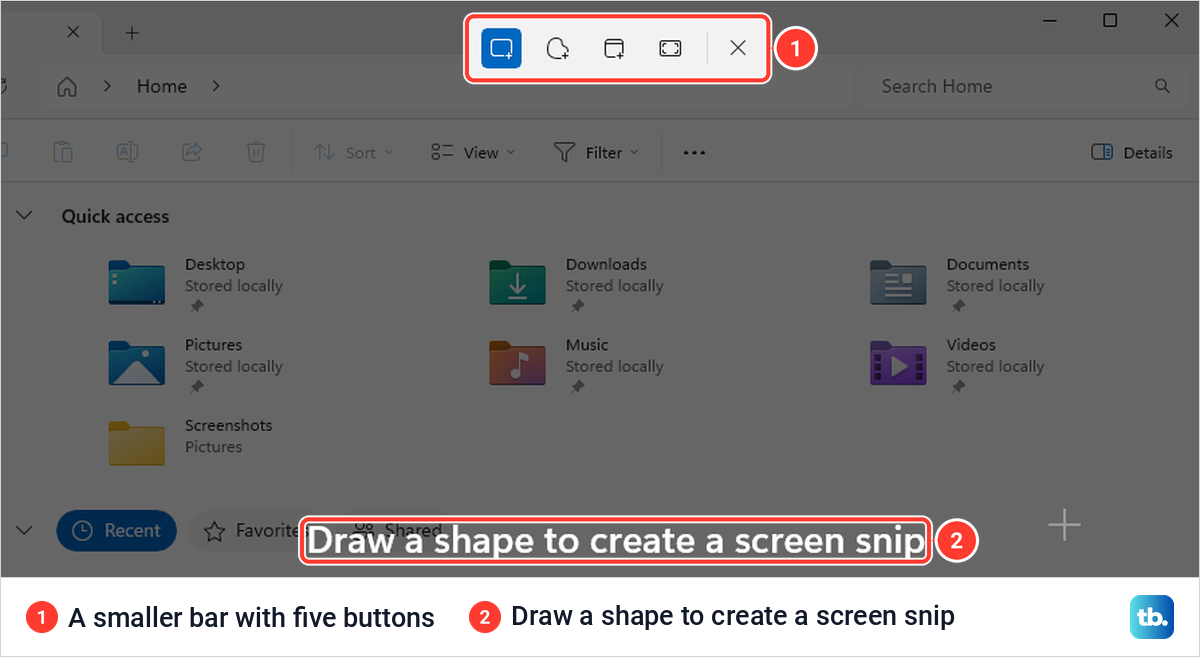The height and width of the screenshot is (657, 1200).
Task: Click the Music folder name text
Action: click(x=587, y=345)
